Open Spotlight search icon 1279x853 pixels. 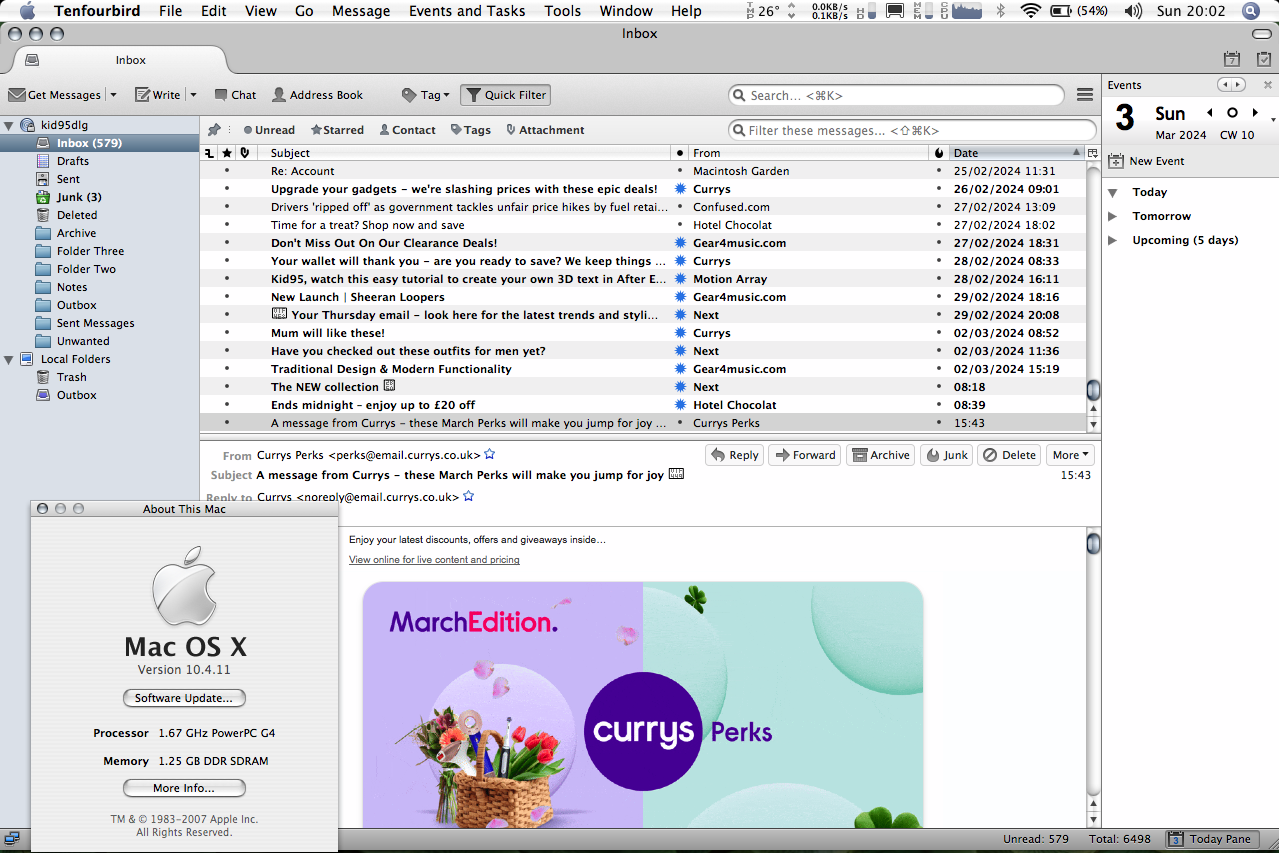[x=1250, y=11]
